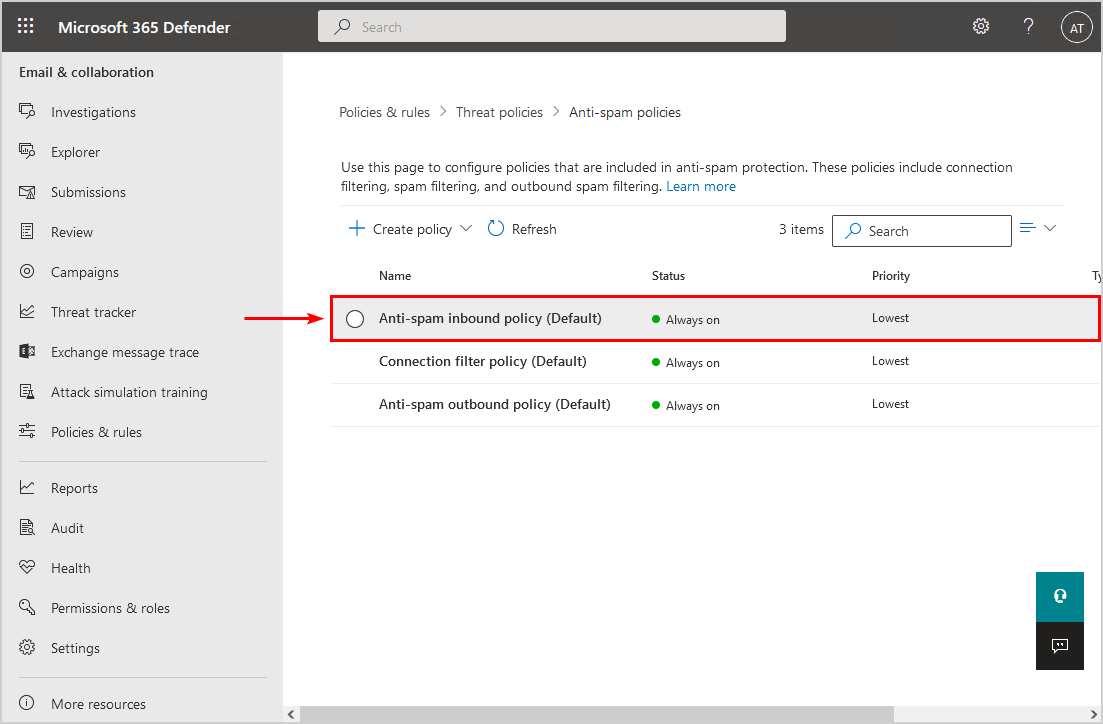
Task: Click the plus icon beside Create policy
Action: (x=357, y=229)
